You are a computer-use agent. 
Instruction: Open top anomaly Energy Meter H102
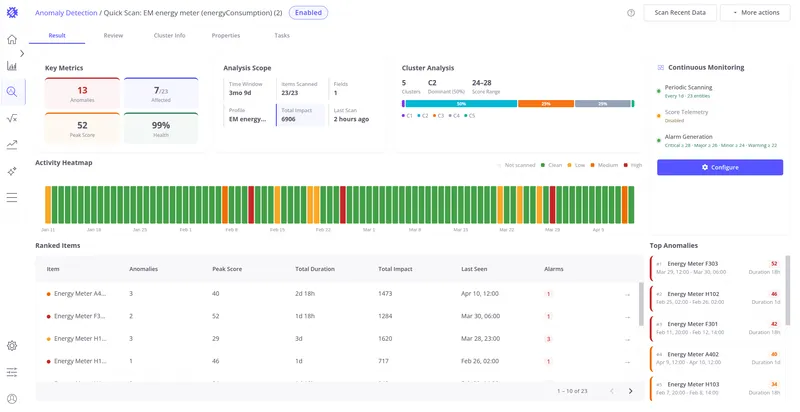(x=715, y=298)
